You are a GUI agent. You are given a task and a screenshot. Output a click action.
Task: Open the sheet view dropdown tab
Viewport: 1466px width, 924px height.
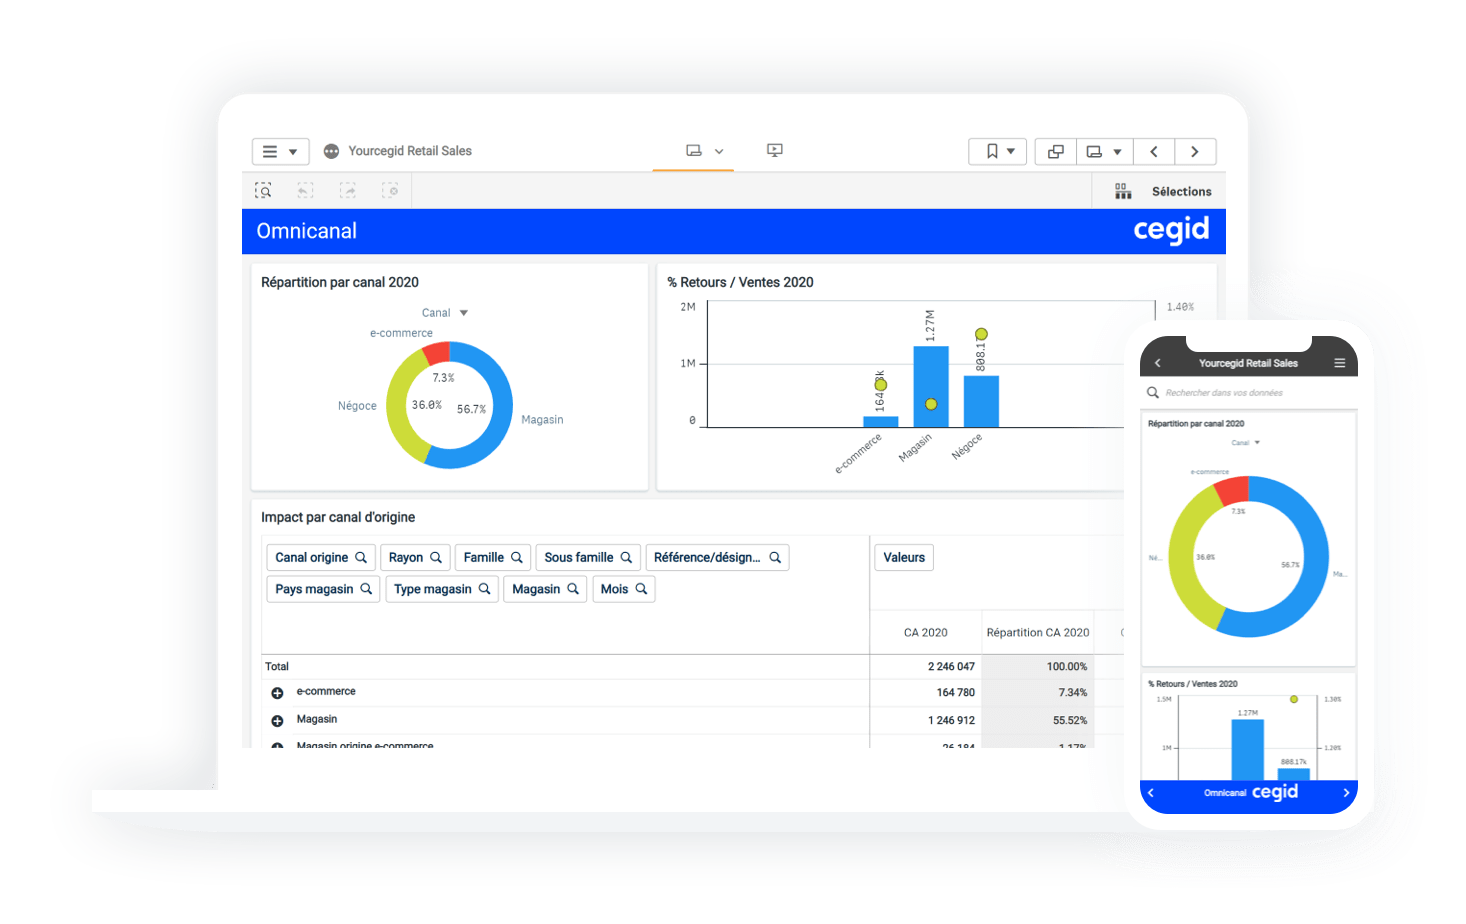(x=704, y=151)
